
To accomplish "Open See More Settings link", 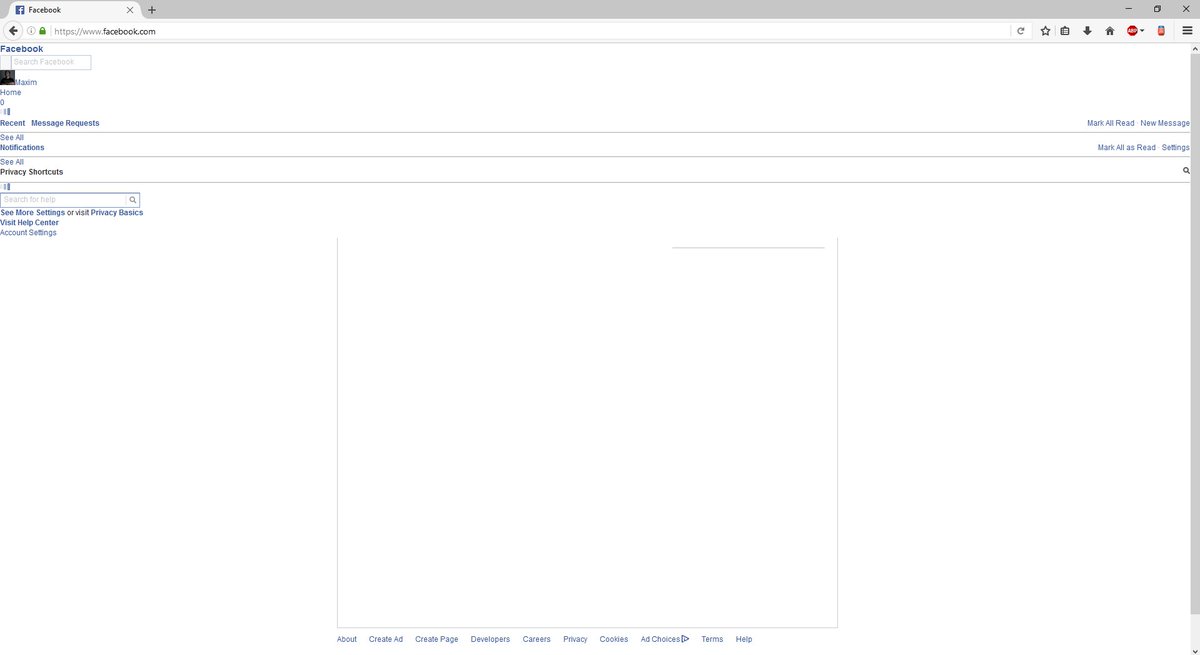I will [x=32, y=213].
